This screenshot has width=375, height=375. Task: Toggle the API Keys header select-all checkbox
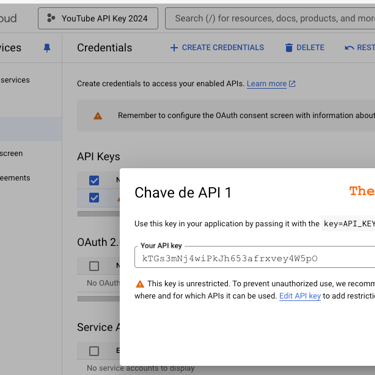[94, 180]
